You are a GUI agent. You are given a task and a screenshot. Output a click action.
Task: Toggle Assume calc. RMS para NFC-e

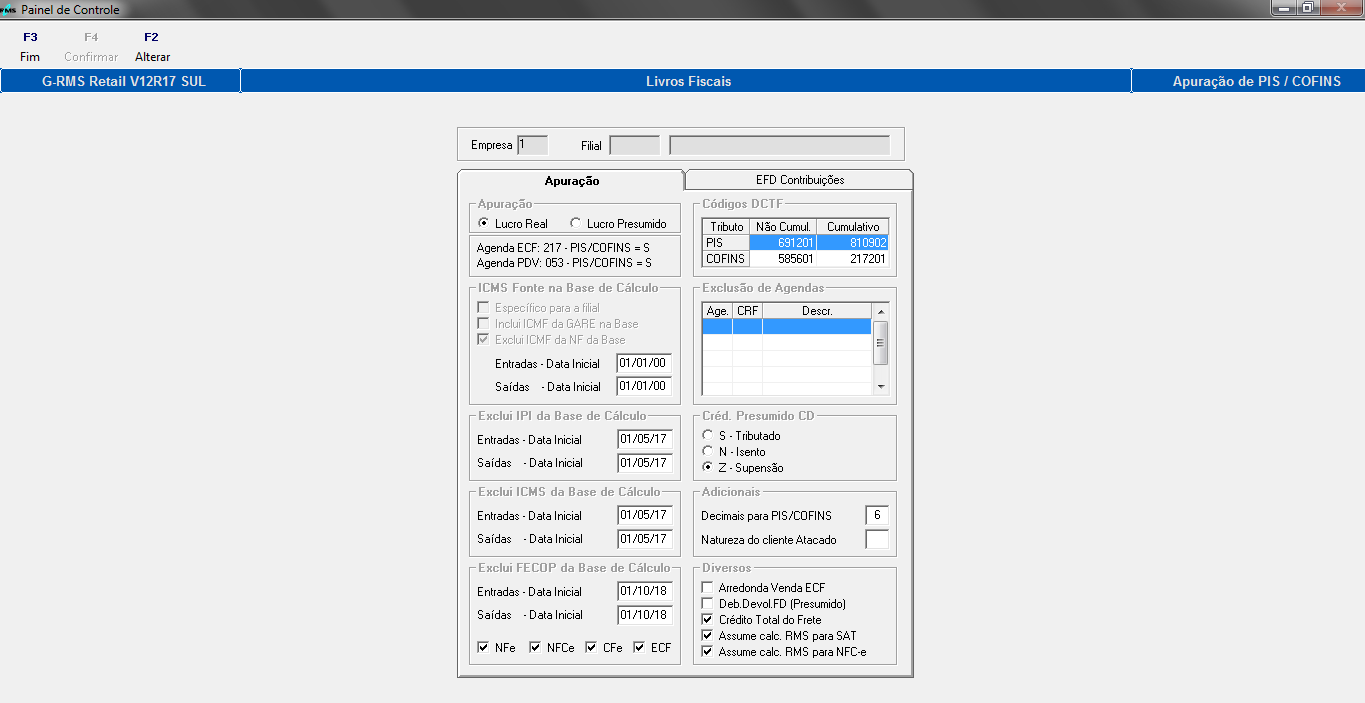[x=708, y=652]
